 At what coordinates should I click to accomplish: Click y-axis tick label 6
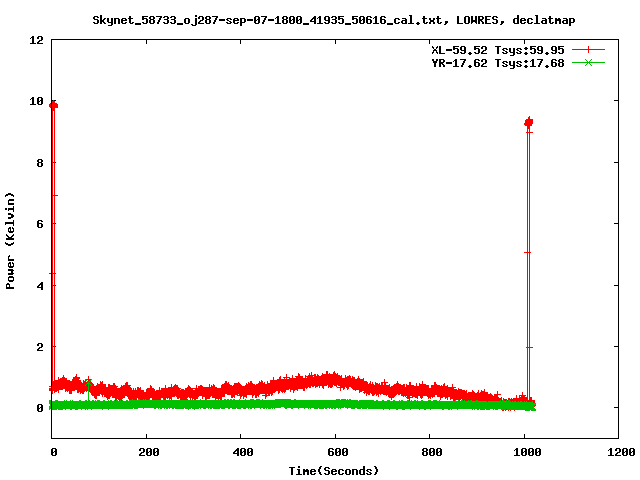[40, 224]
